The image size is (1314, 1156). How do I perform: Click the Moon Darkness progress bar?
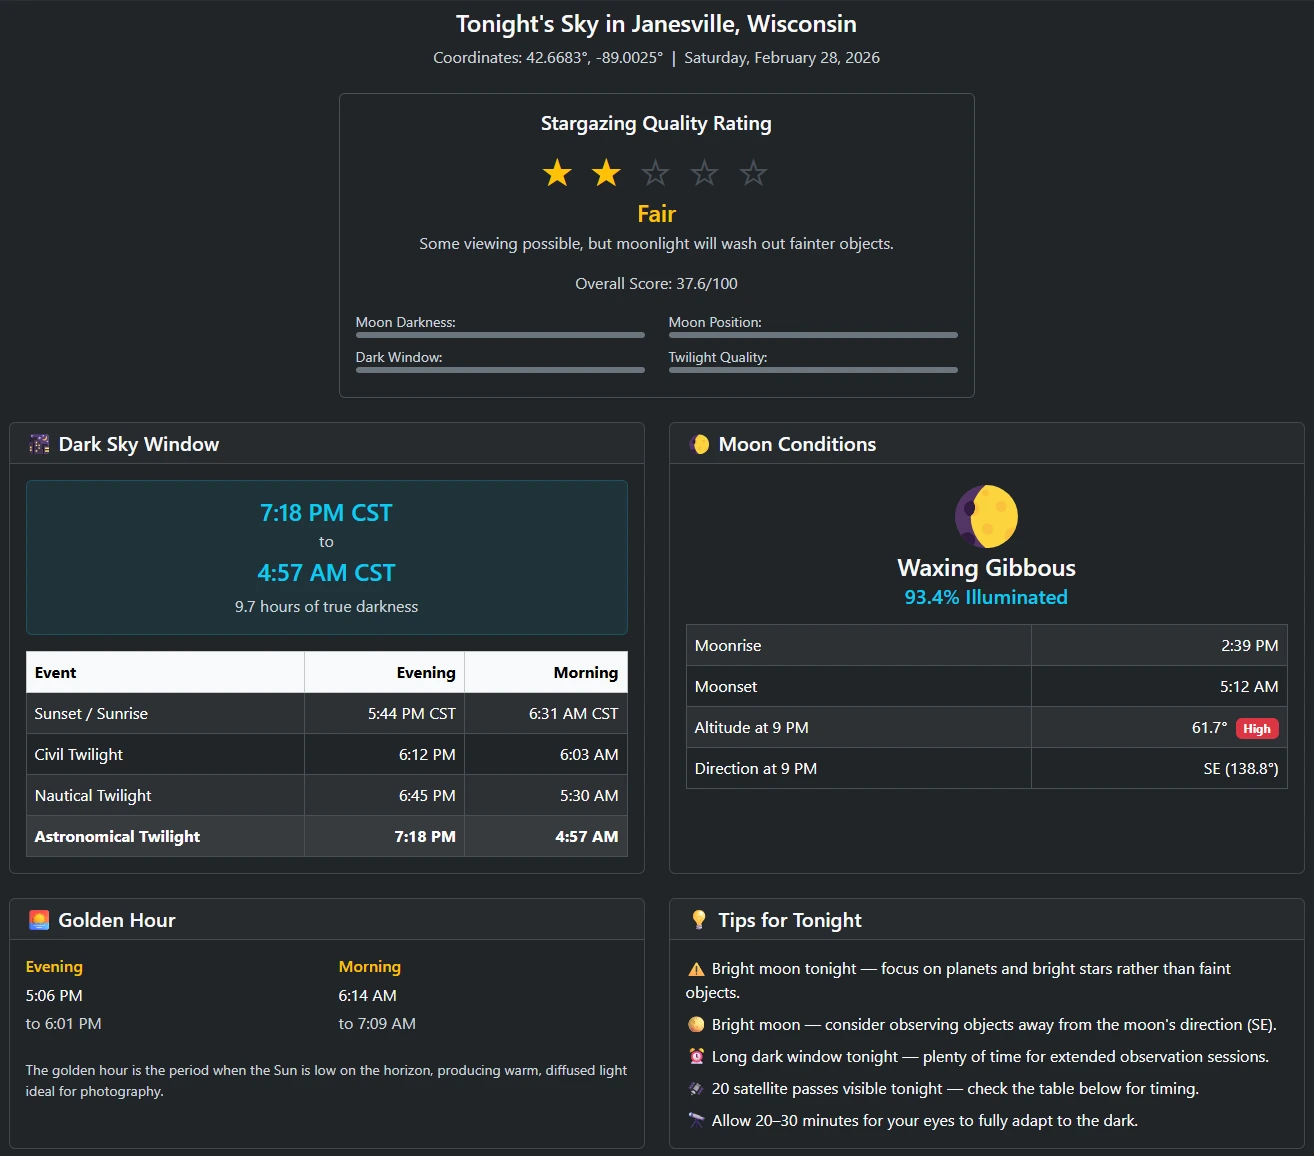tap(500, 335)
